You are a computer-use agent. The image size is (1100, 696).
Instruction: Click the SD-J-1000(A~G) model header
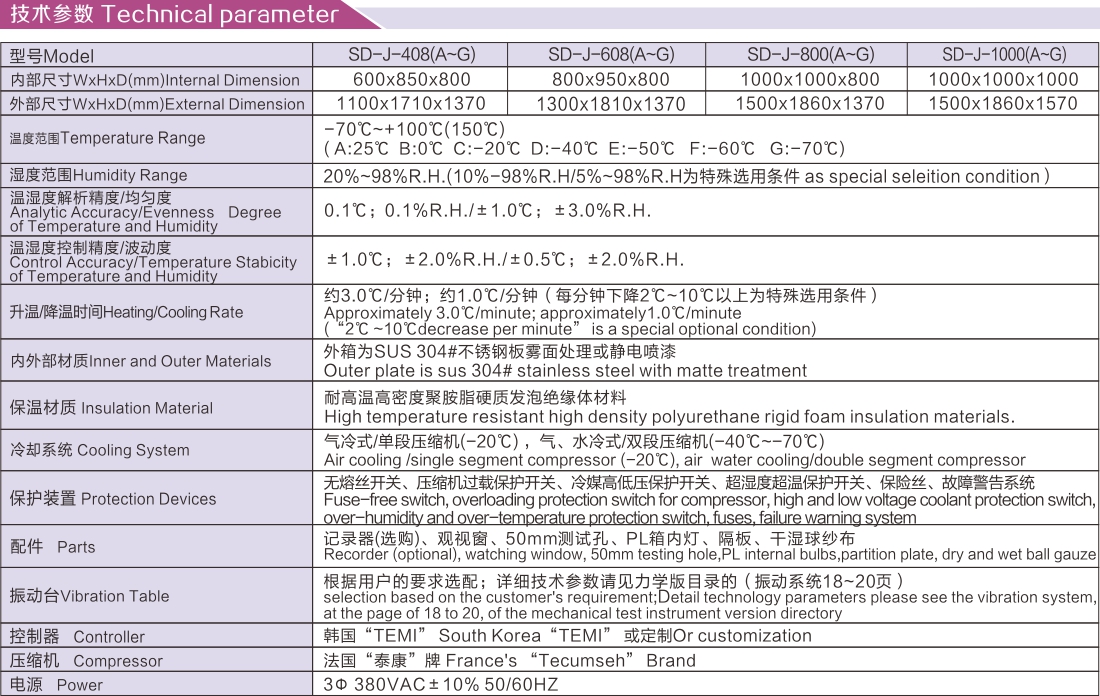(x=1003, y=55)
